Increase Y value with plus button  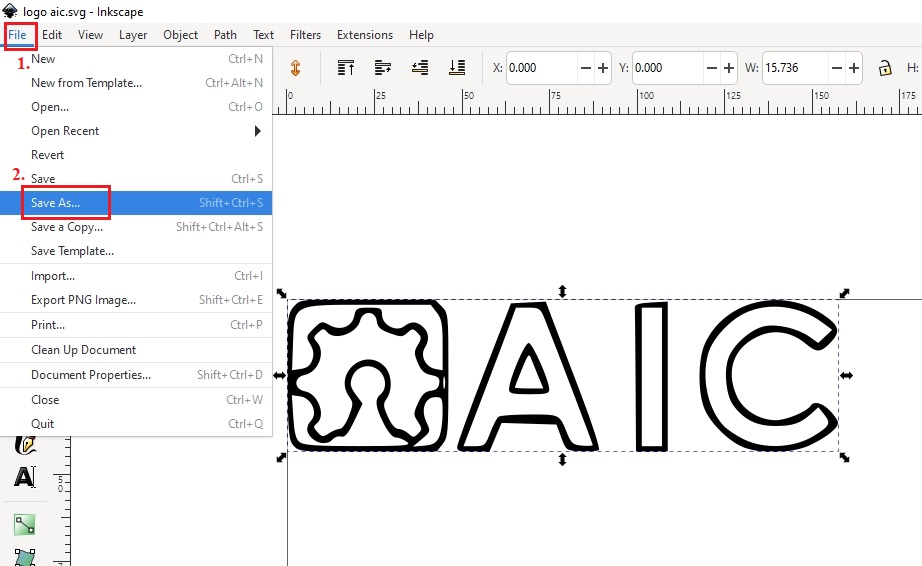click(729, 68)
